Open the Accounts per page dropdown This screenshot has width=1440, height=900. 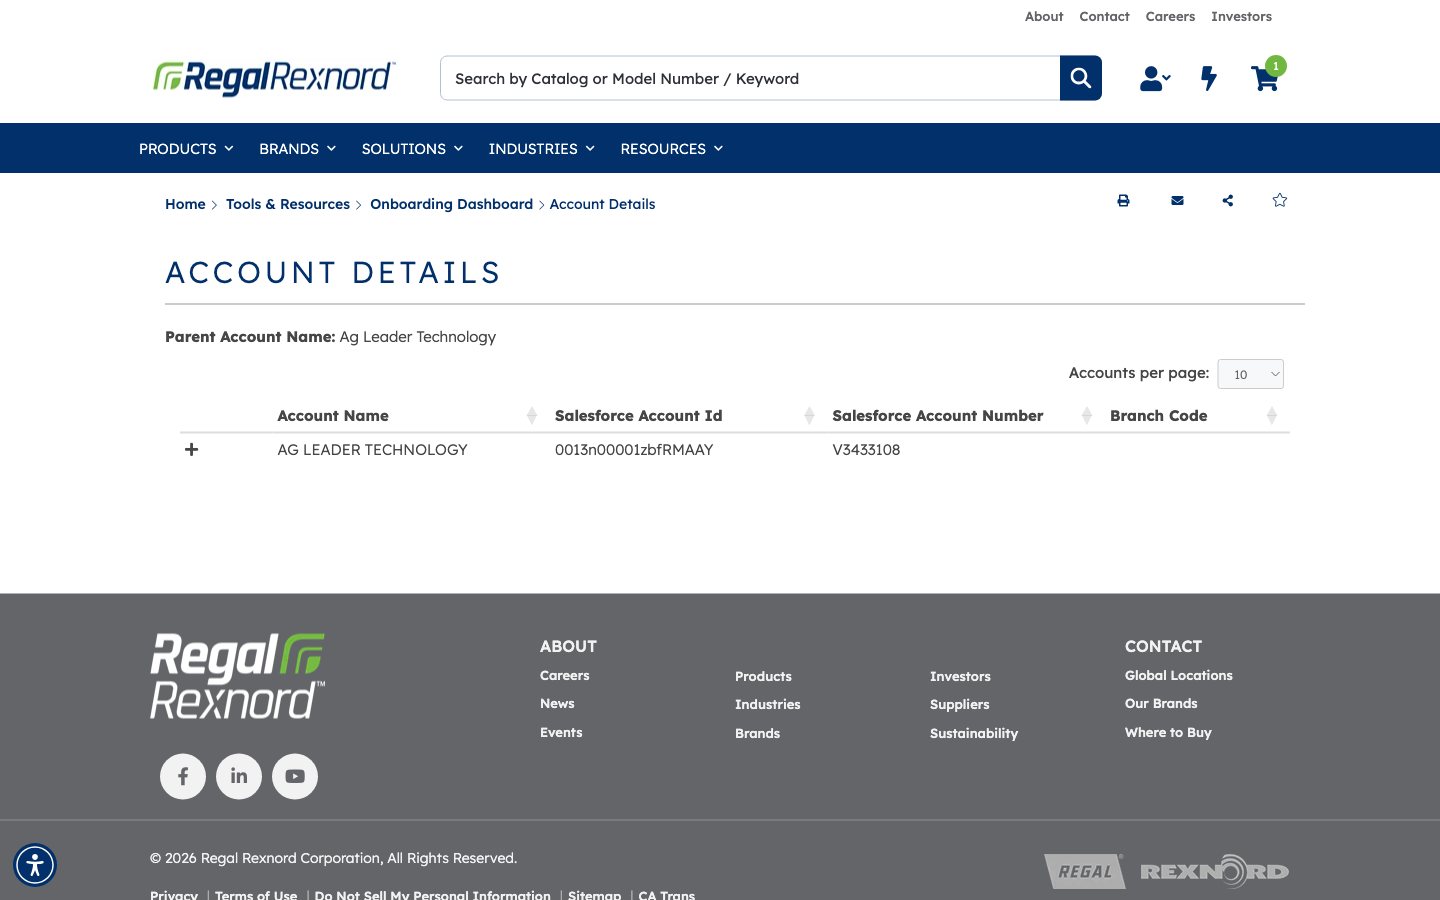click(1250, 374)
